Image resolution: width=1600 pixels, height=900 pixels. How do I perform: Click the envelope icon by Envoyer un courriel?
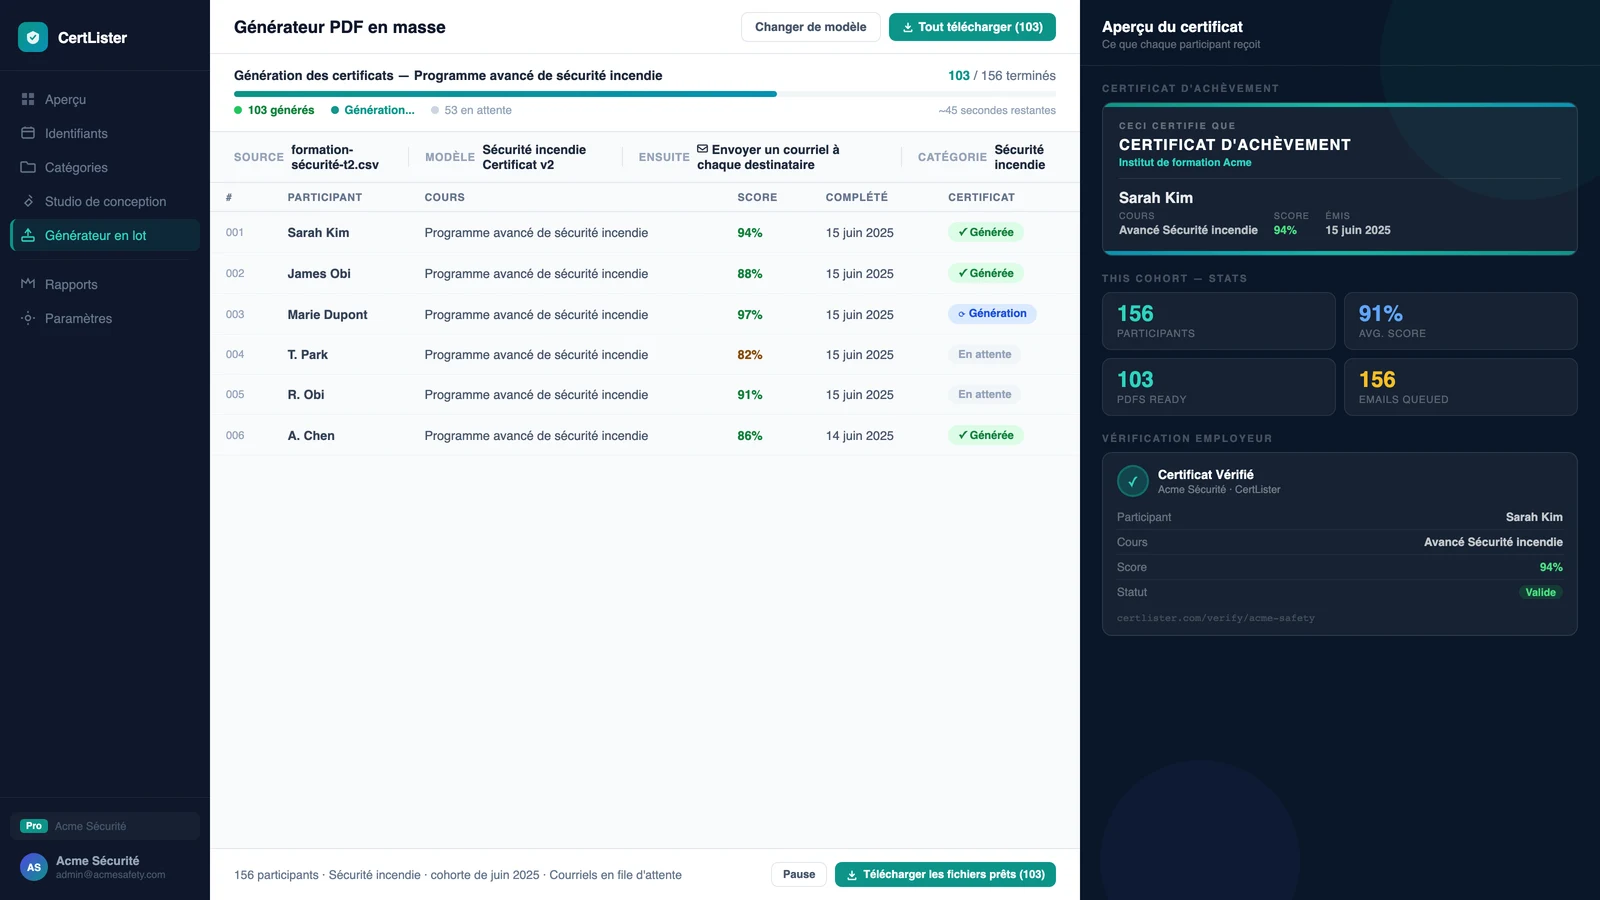(703, 149)
